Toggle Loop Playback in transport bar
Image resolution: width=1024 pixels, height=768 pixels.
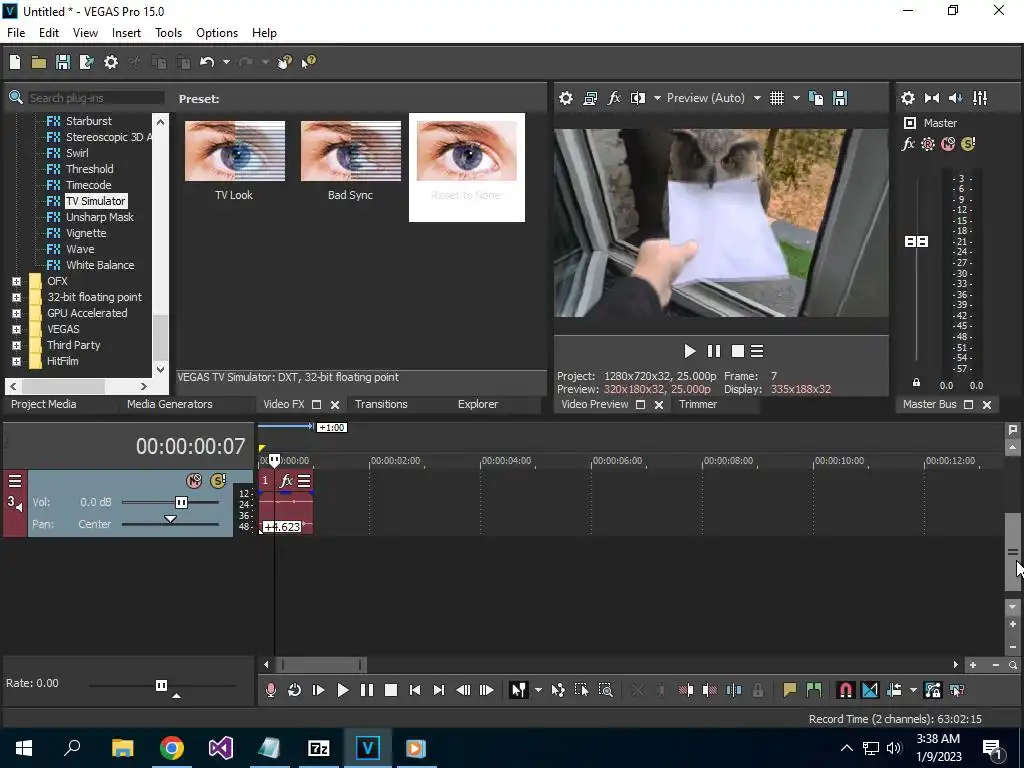tap(295, 690)
